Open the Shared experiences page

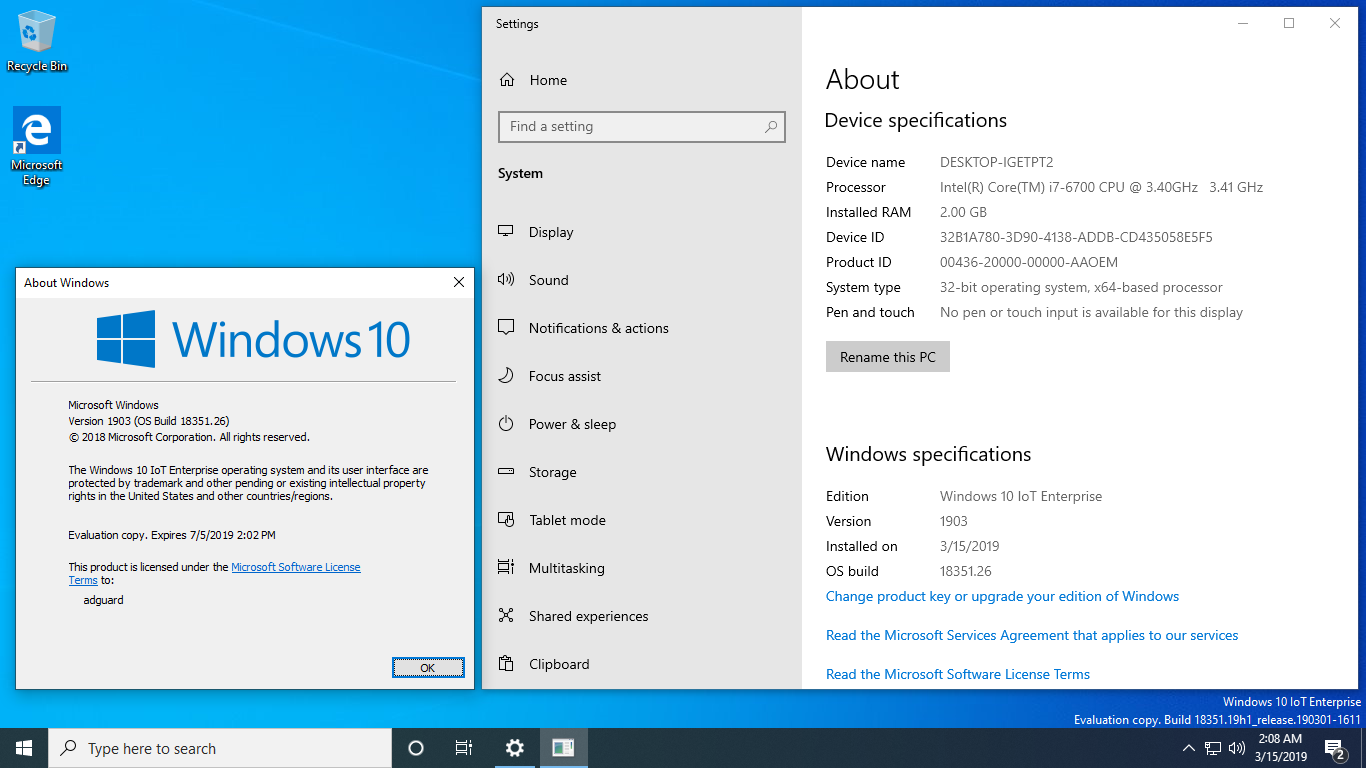pos(642,616)
